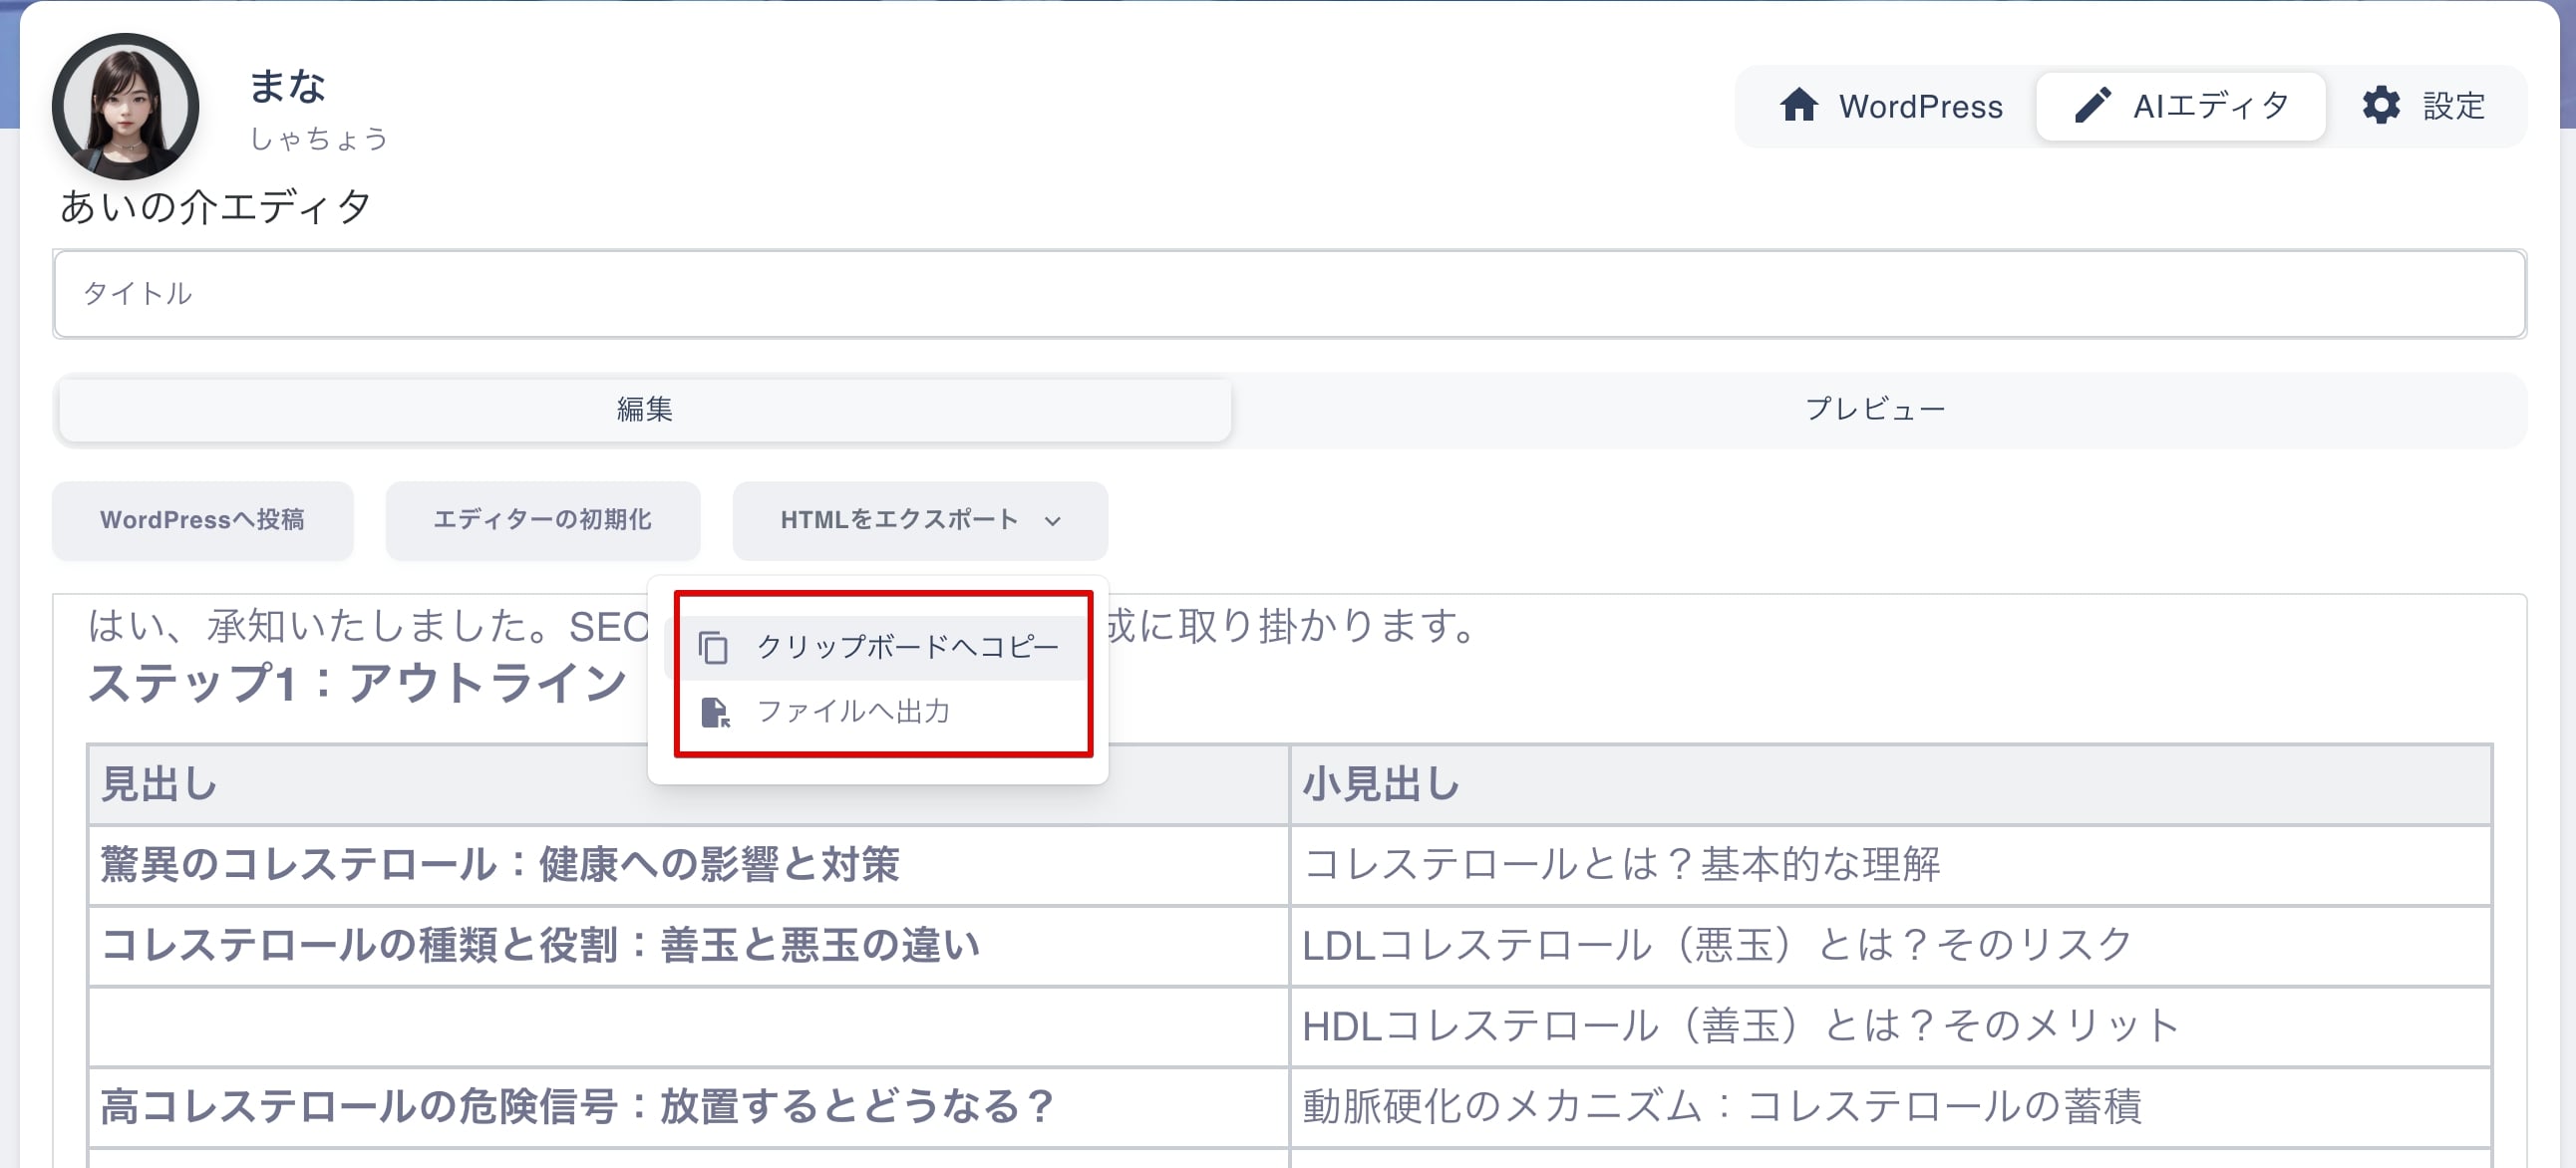Click cell コレステロールの種類と役割：善玉と悪玉の違い
This screenshot has height=1168, width=2576.
point(688,946)
